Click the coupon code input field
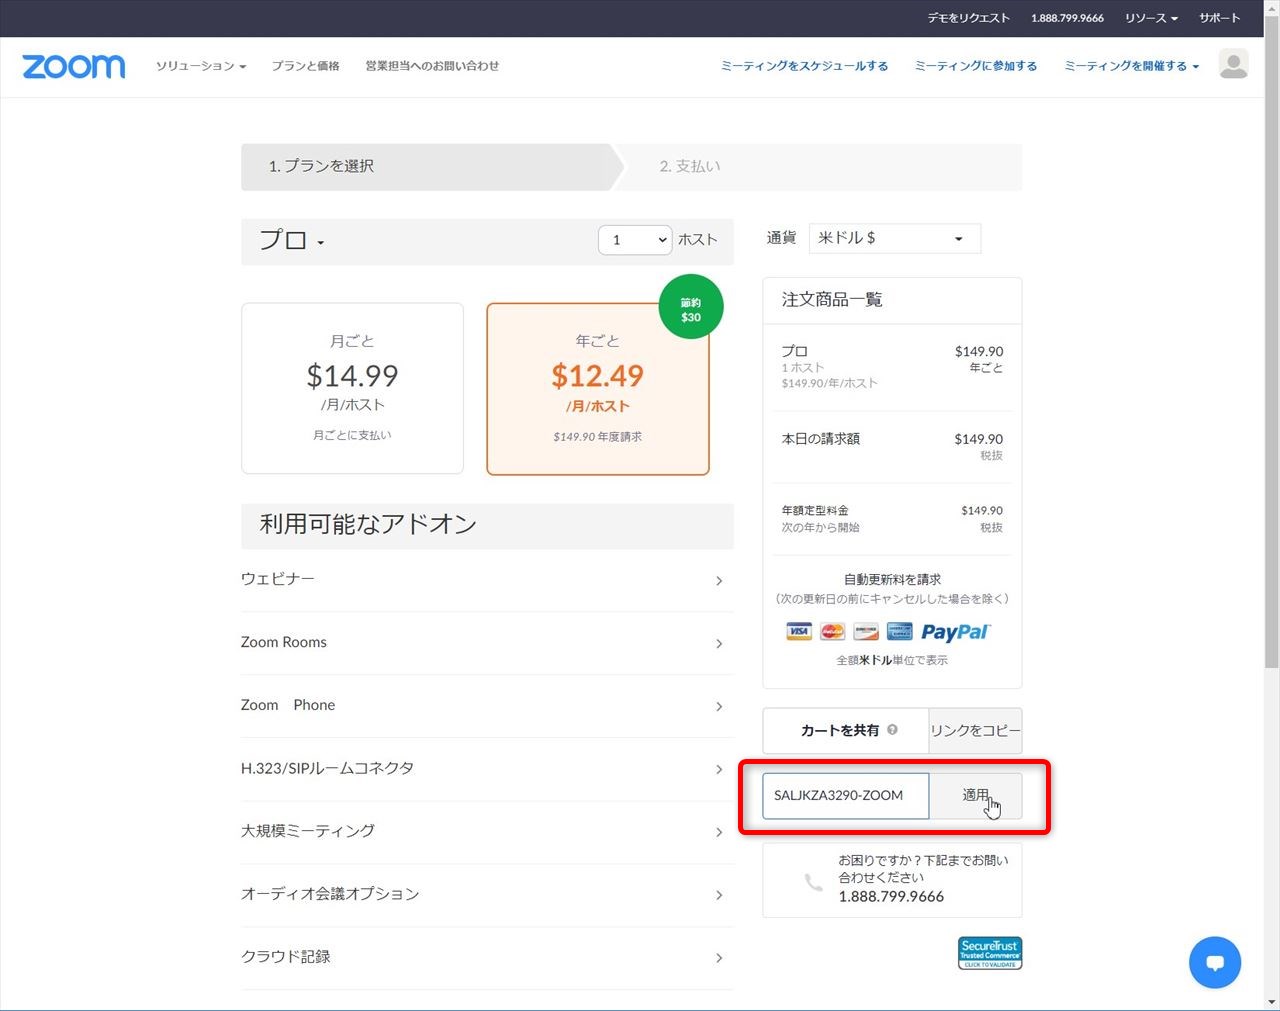 (846, 795)
